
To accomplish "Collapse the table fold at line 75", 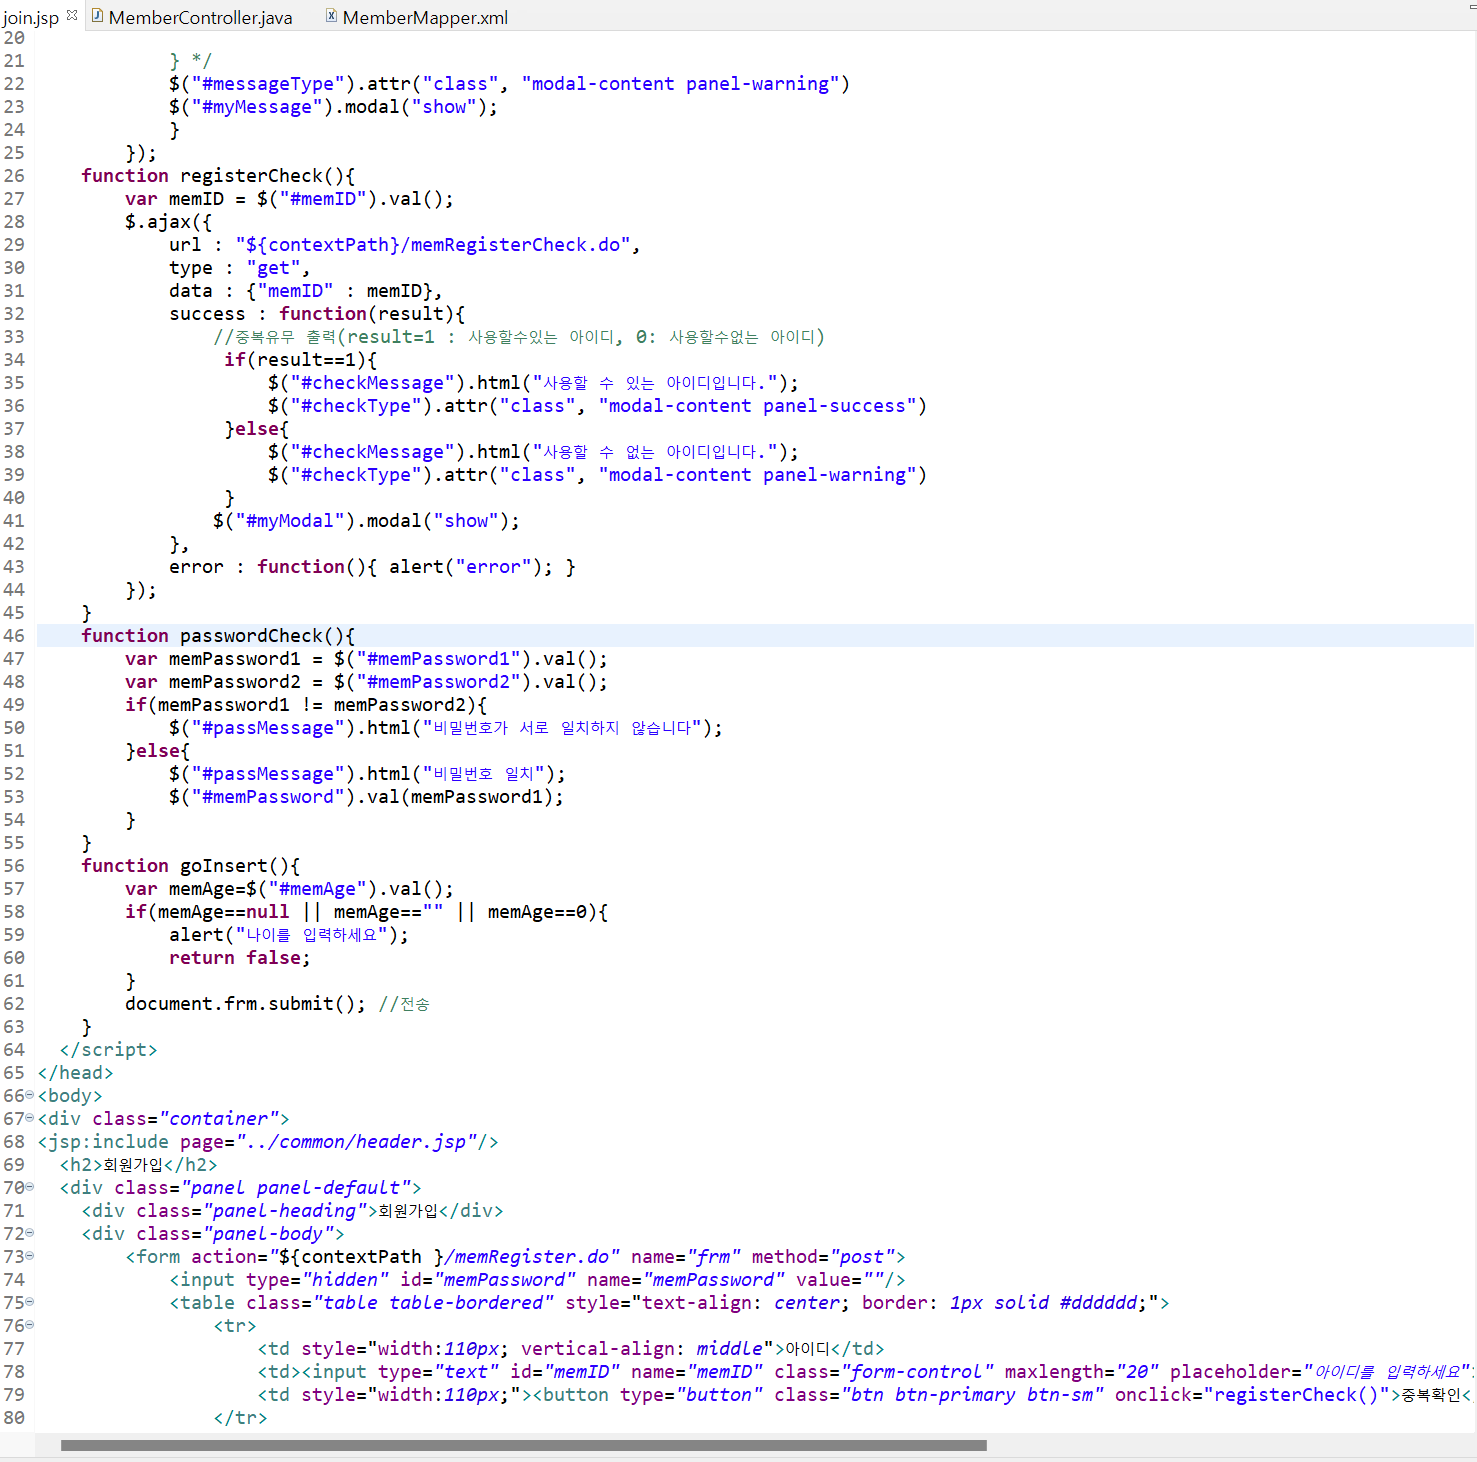I will pos(30,1302).
